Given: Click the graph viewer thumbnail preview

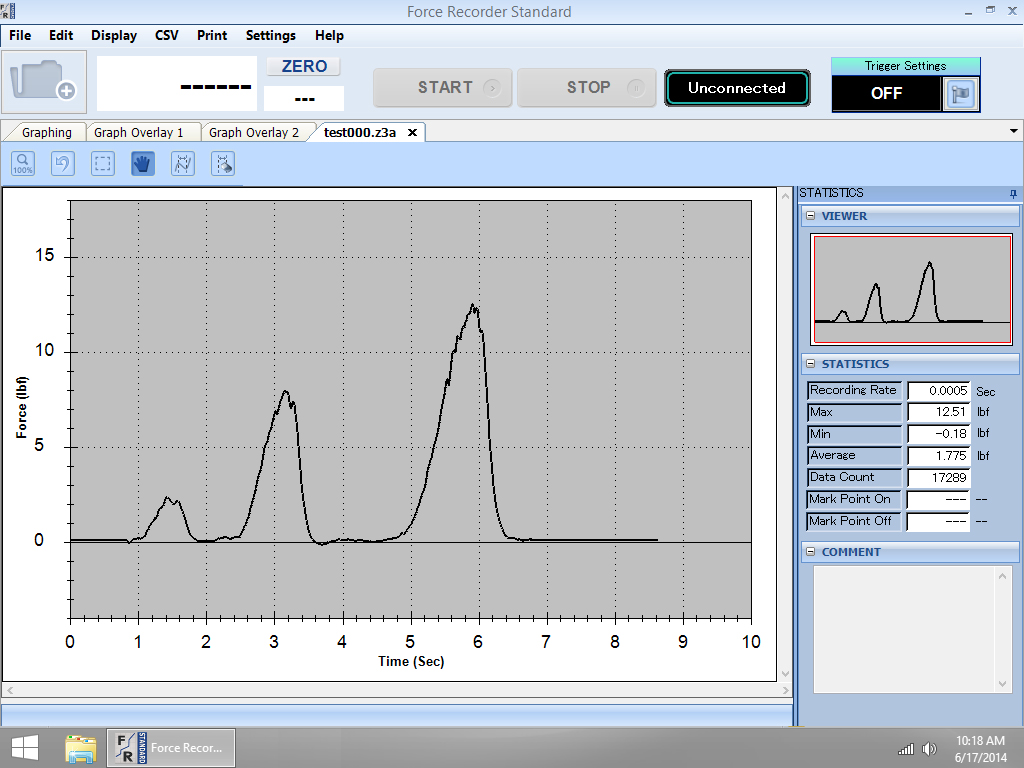Looking at the screenshot, I should (x=911, y=289).
